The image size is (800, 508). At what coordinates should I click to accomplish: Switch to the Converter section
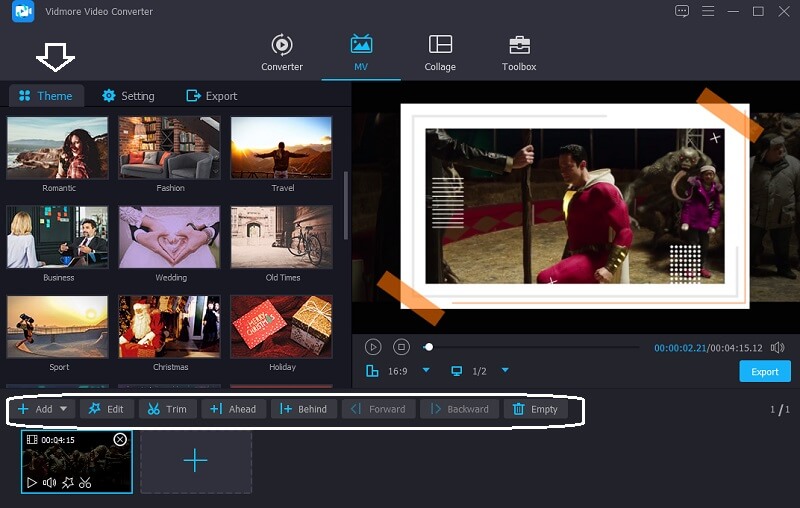point(282,53)
